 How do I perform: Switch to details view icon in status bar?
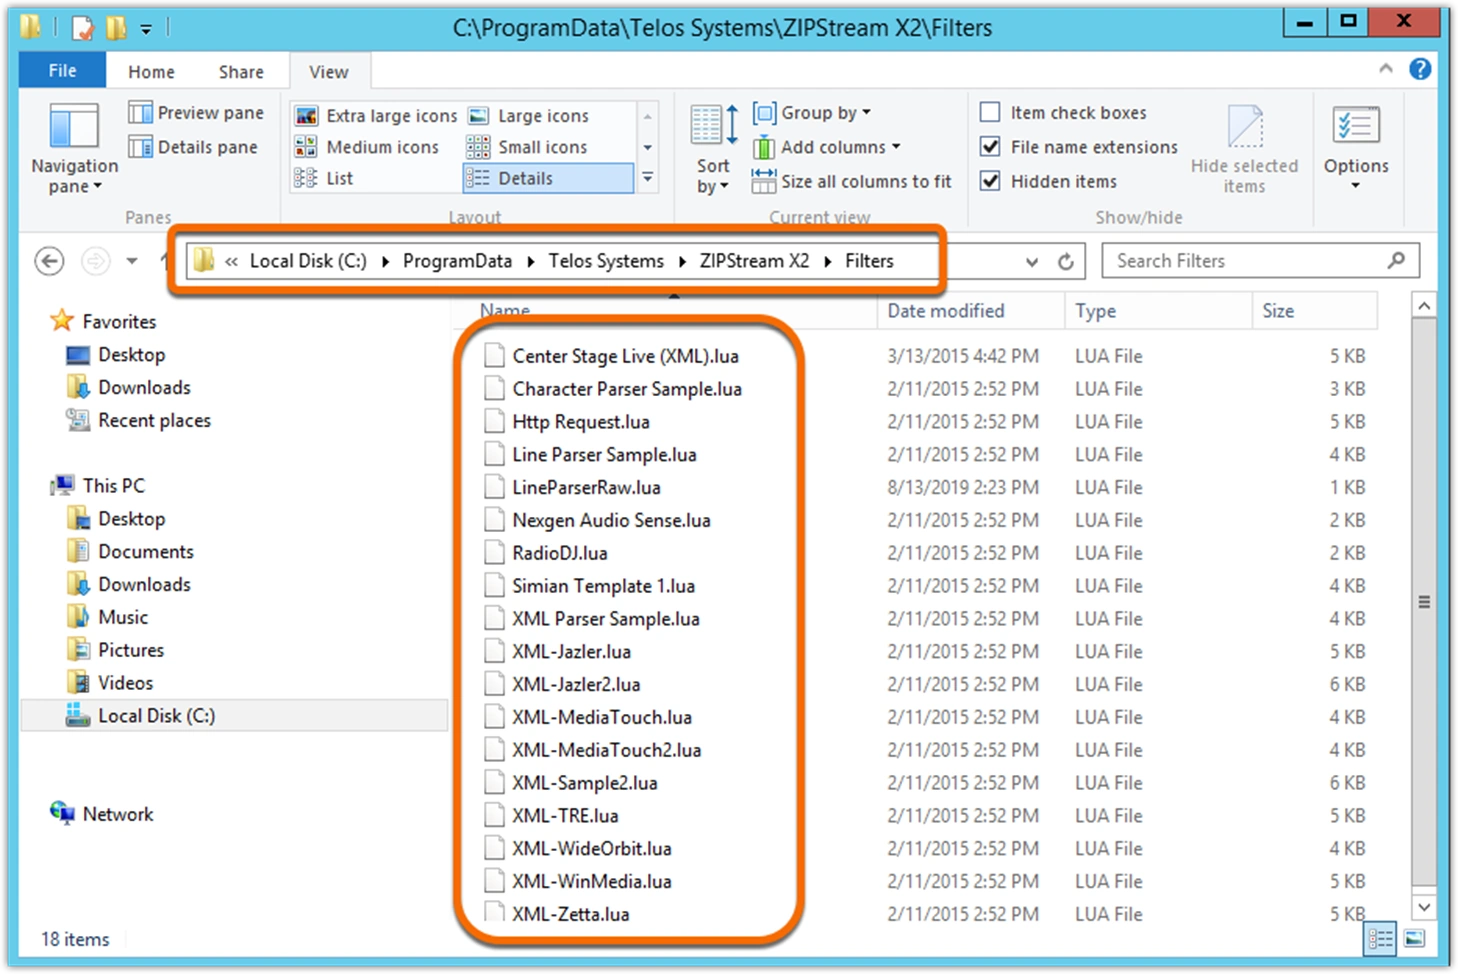1381,938
